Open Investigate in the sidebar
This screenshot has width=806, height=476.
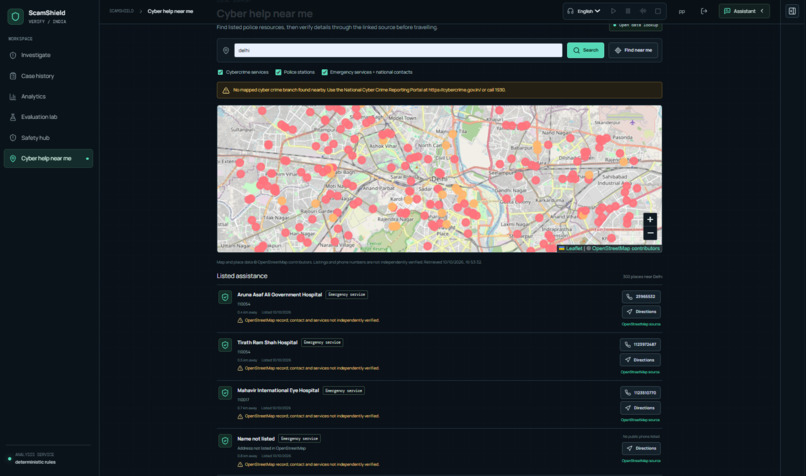pos(48,55)
